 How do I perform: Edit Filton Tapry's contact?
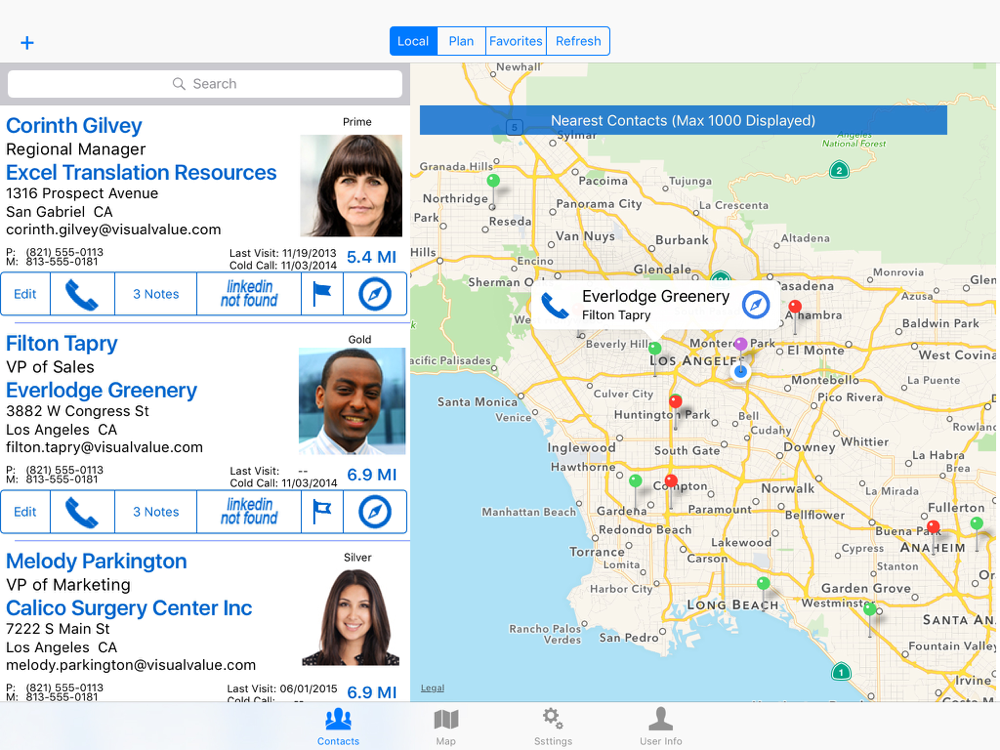tap(26, 511)
